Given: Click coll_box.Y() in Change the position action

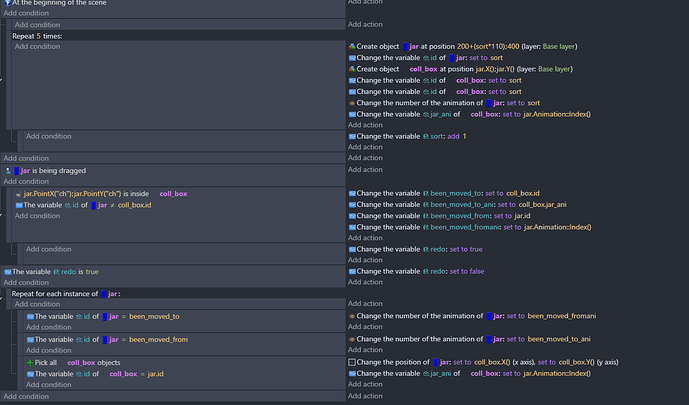Looking at the screenshot, I should coord(577,362).
